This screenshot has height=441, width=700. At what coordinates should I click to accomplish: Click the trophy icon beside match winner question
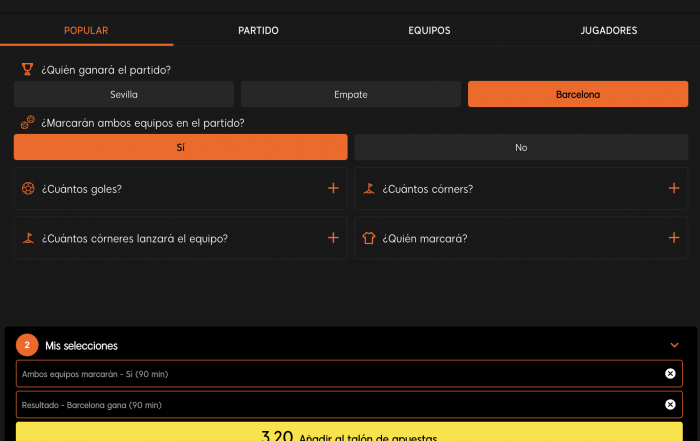tap(27, 69)
